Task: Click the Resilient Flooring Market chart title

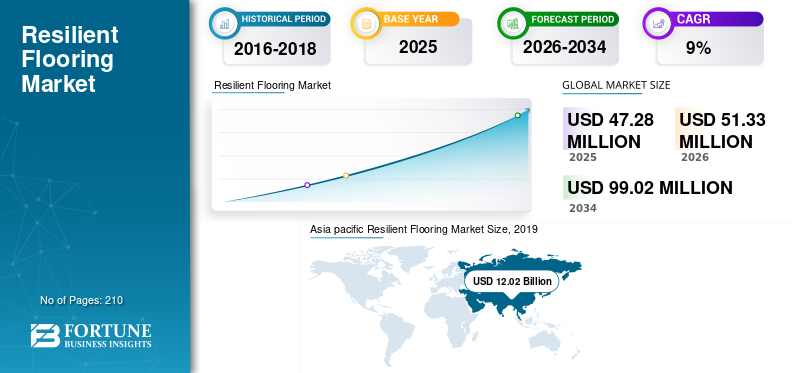Action: click(x=272, y=85)
